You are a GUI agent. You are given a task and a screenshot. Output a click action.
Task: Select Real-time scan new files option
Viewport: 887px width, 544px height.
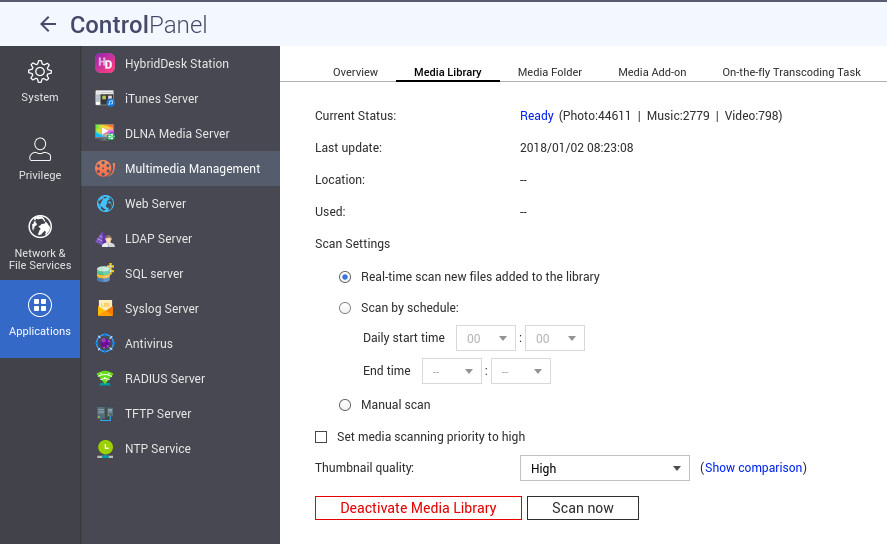345,276
